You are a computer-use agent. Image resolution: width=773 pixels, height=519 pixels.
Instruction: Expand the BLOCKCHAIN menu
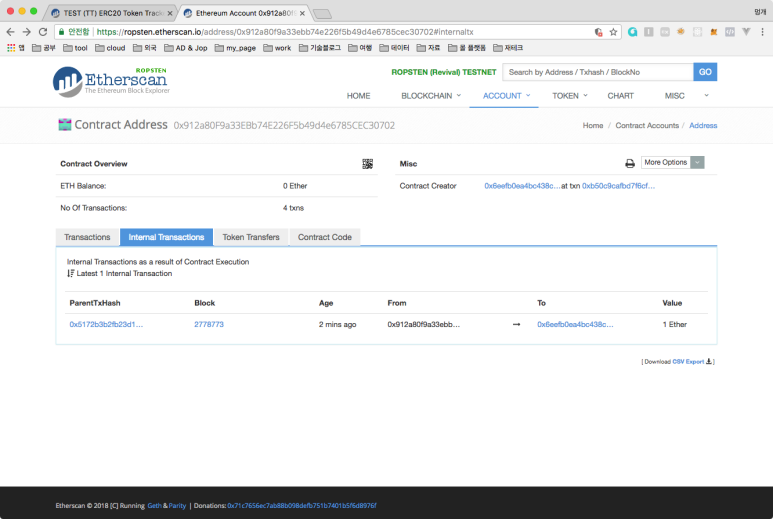[x=431, y=96]
